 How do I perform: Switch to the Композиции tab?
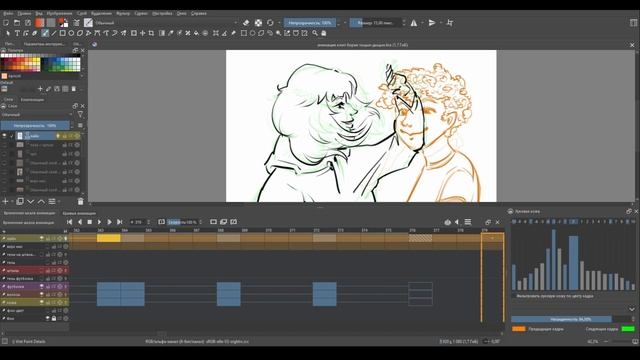[32, 100]
